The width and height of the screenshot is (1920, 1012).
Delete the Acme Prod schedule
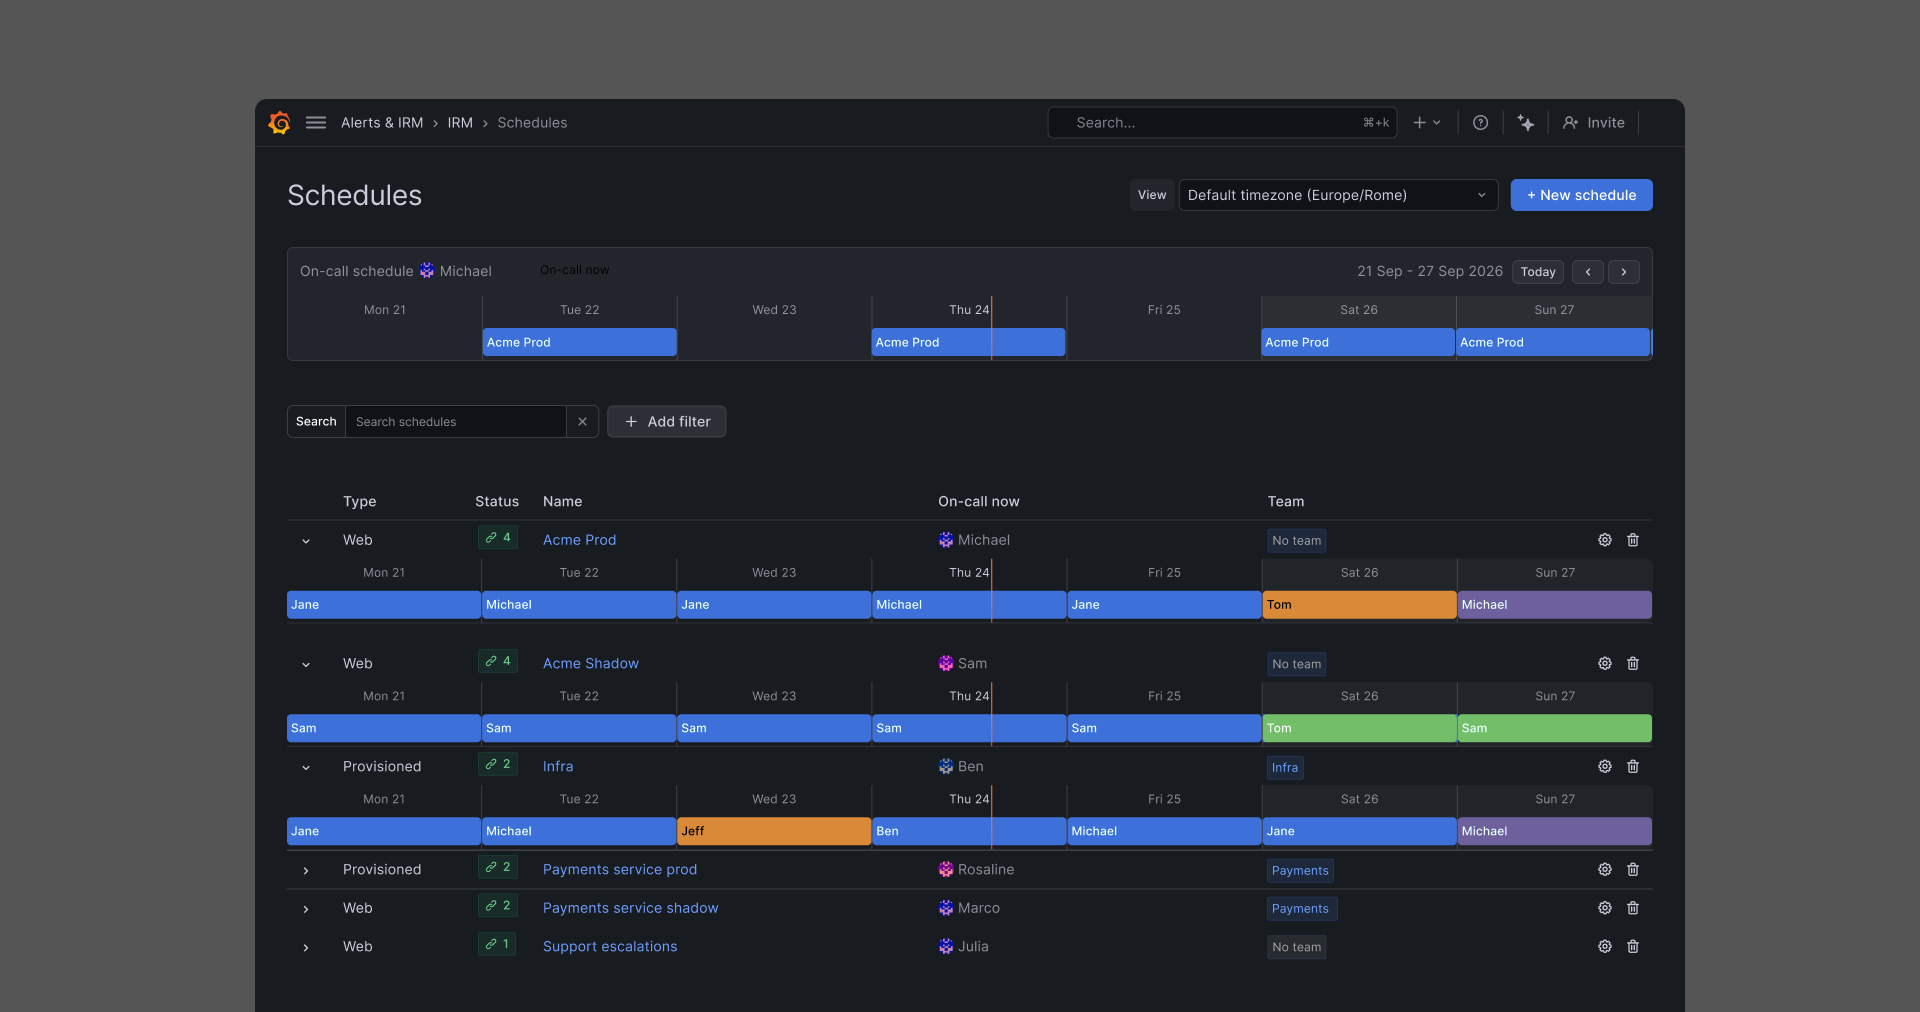(1633, 540)
